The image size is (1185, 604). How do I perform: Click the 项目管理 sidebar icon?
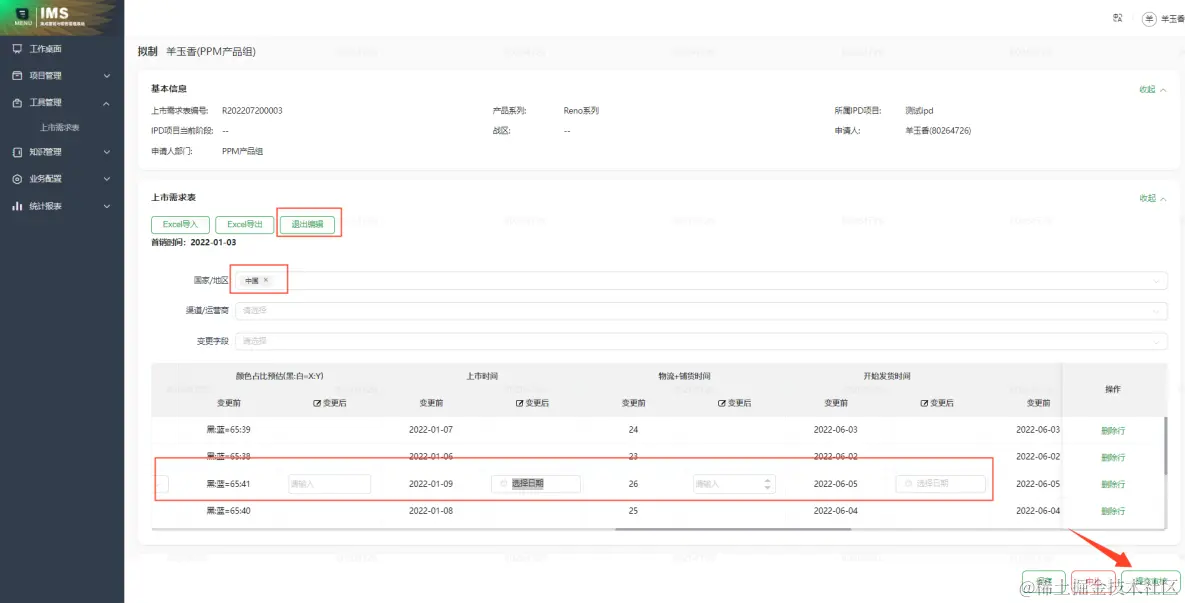(17, 76)
